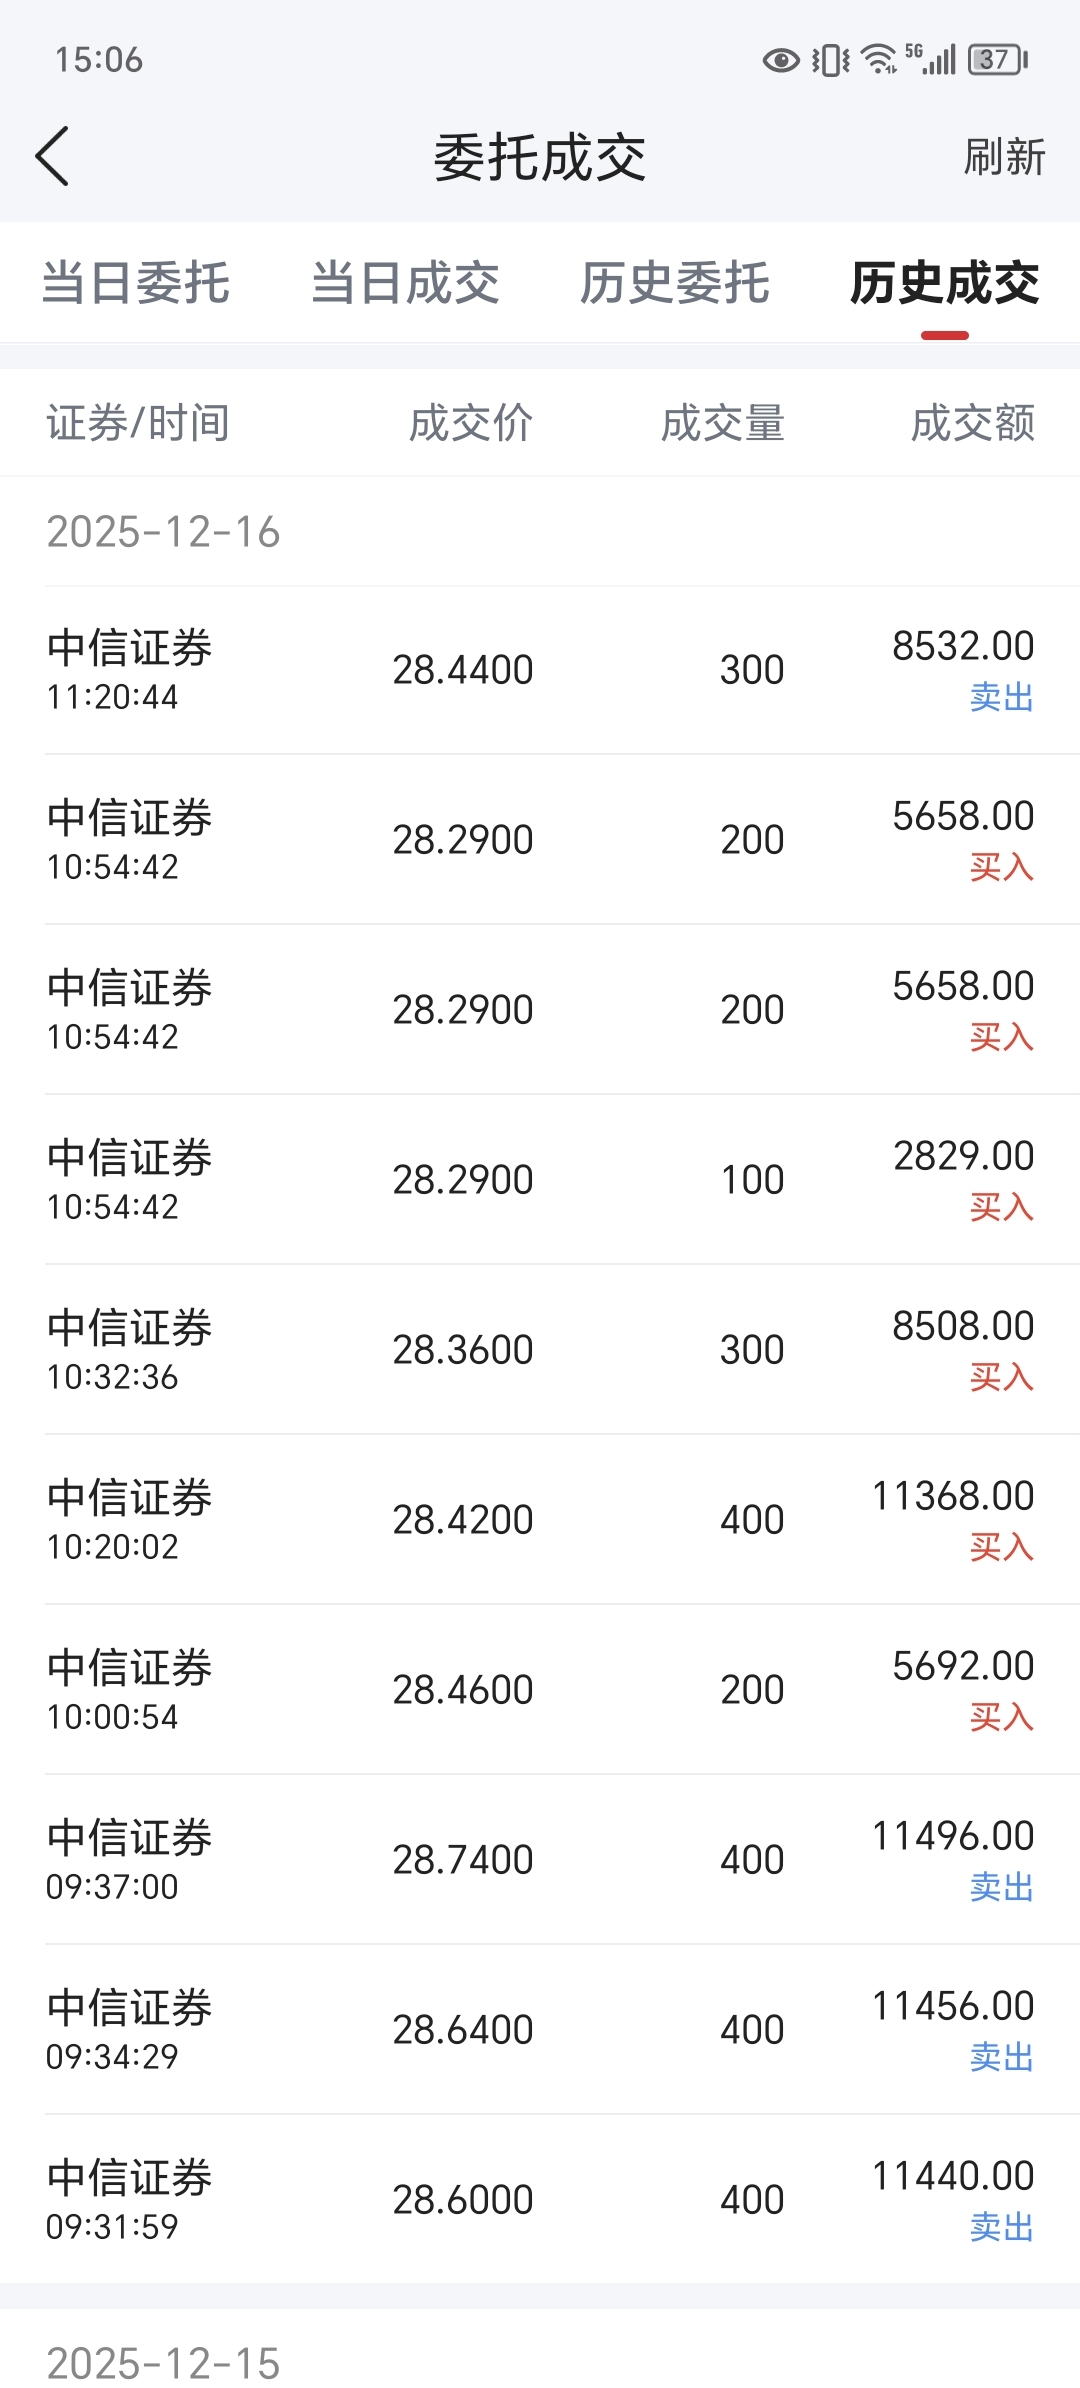The height and width of the screenshot is (2388, 1080).
Task: Tap the 5G signal strength icon
Action: [x=931, y=59]
